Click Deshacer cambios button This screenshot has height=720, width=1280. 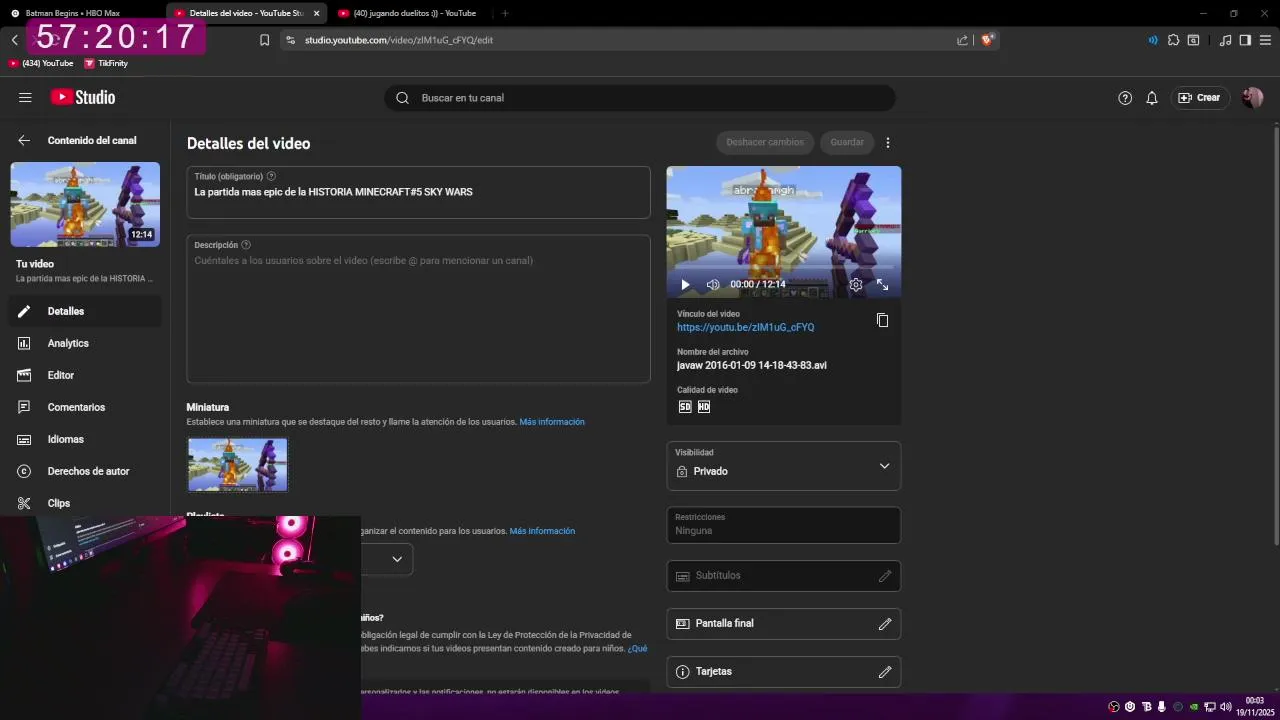pyautogui.click(x=765, y=142)
